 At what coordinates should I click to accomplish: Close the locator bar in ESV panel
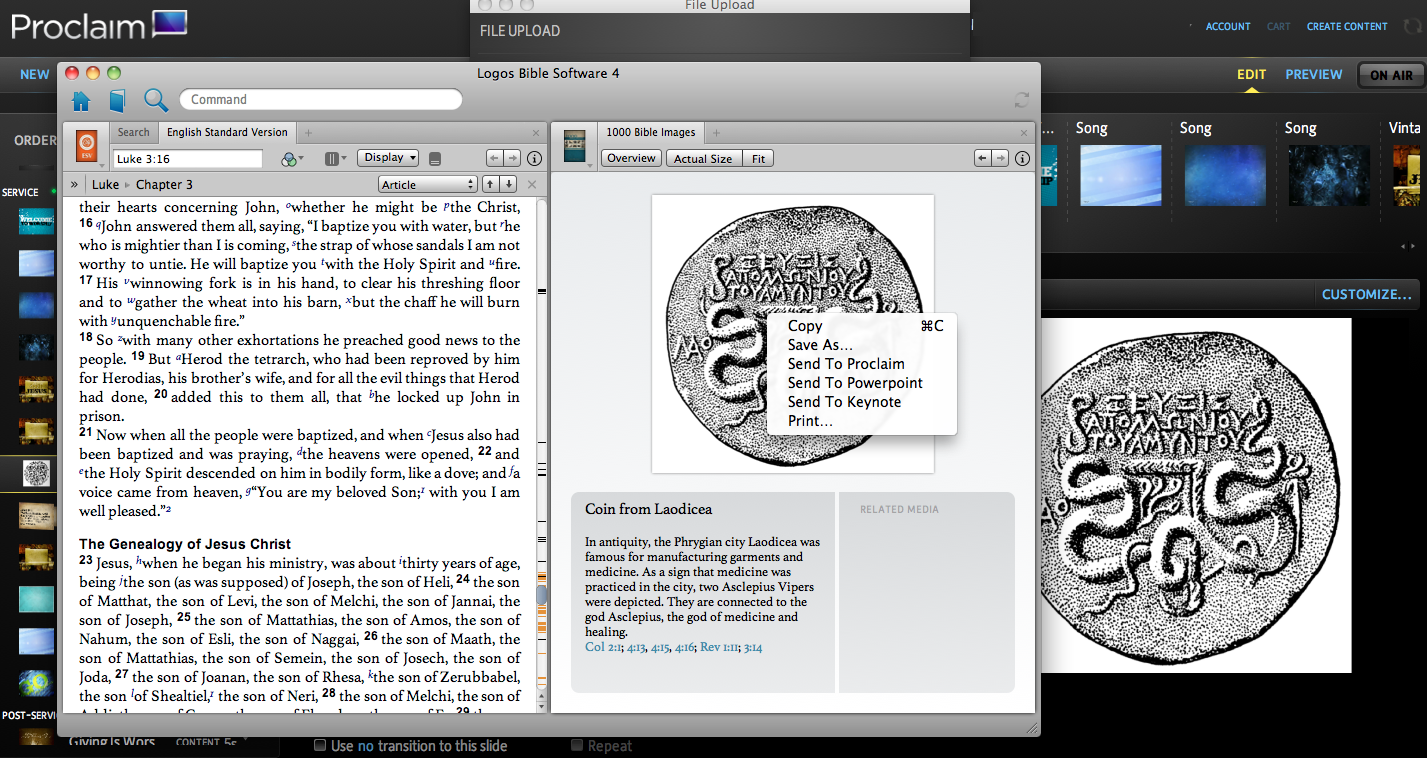[x=532, y=184]
